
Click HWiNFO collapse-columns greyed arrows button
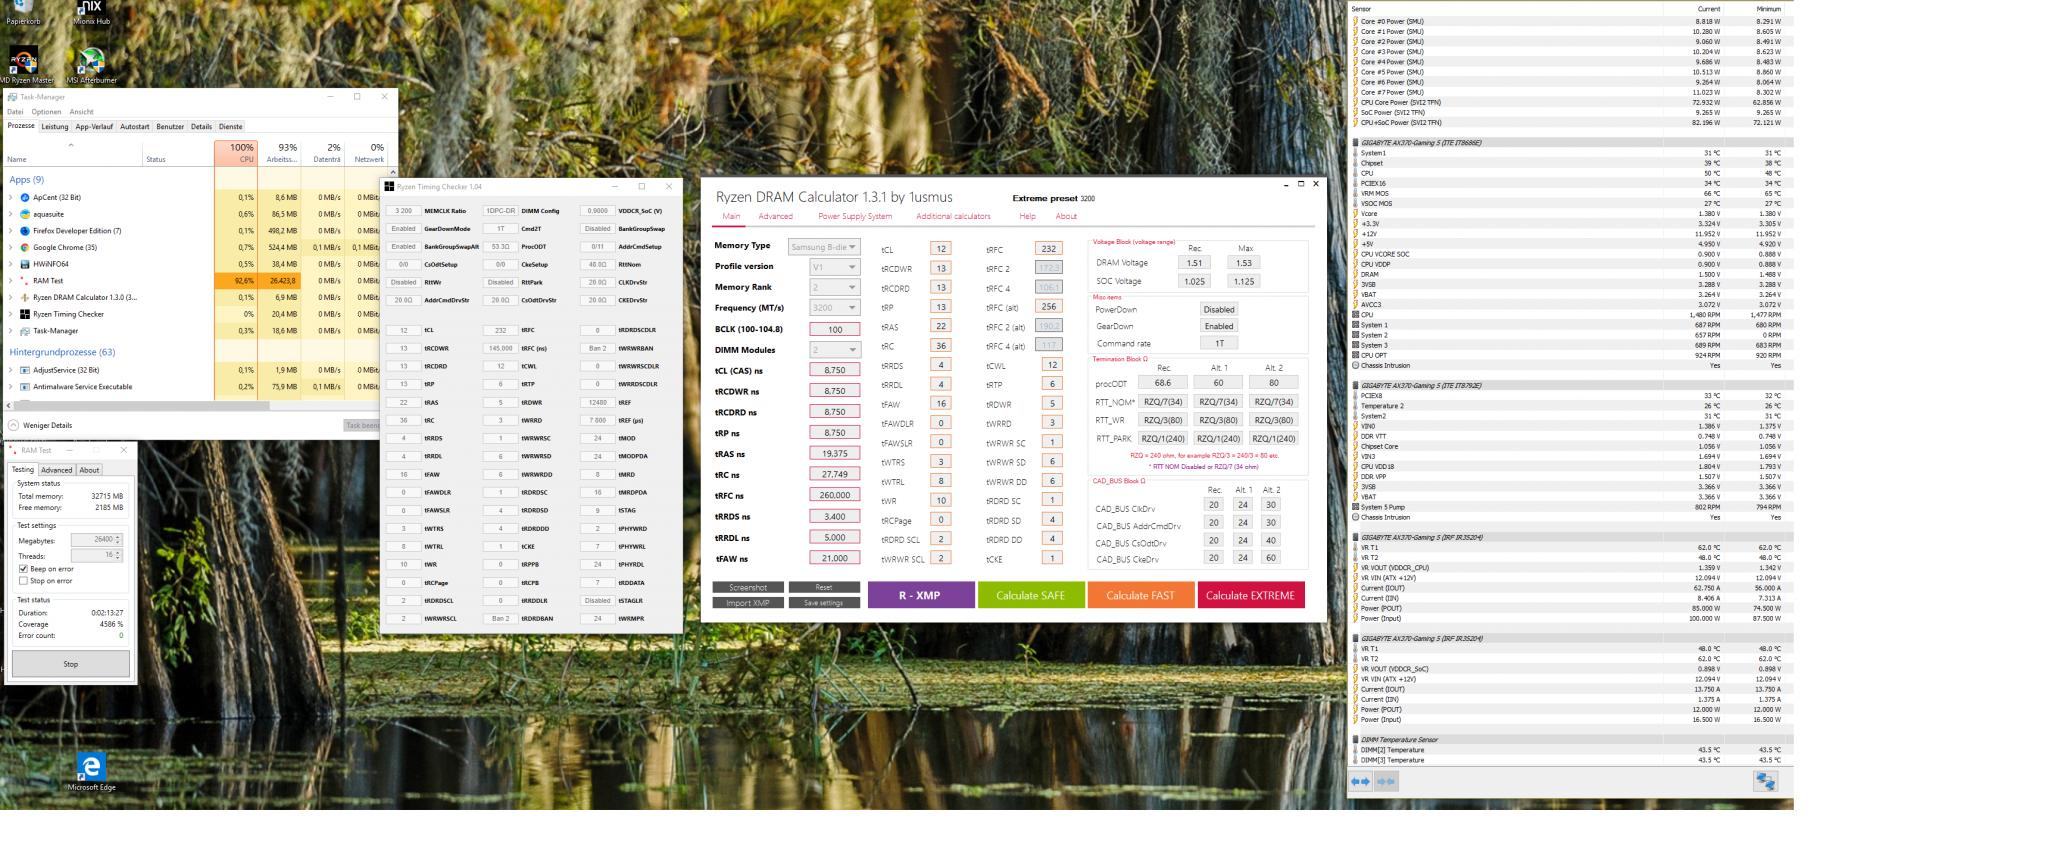click(1386, 782)
